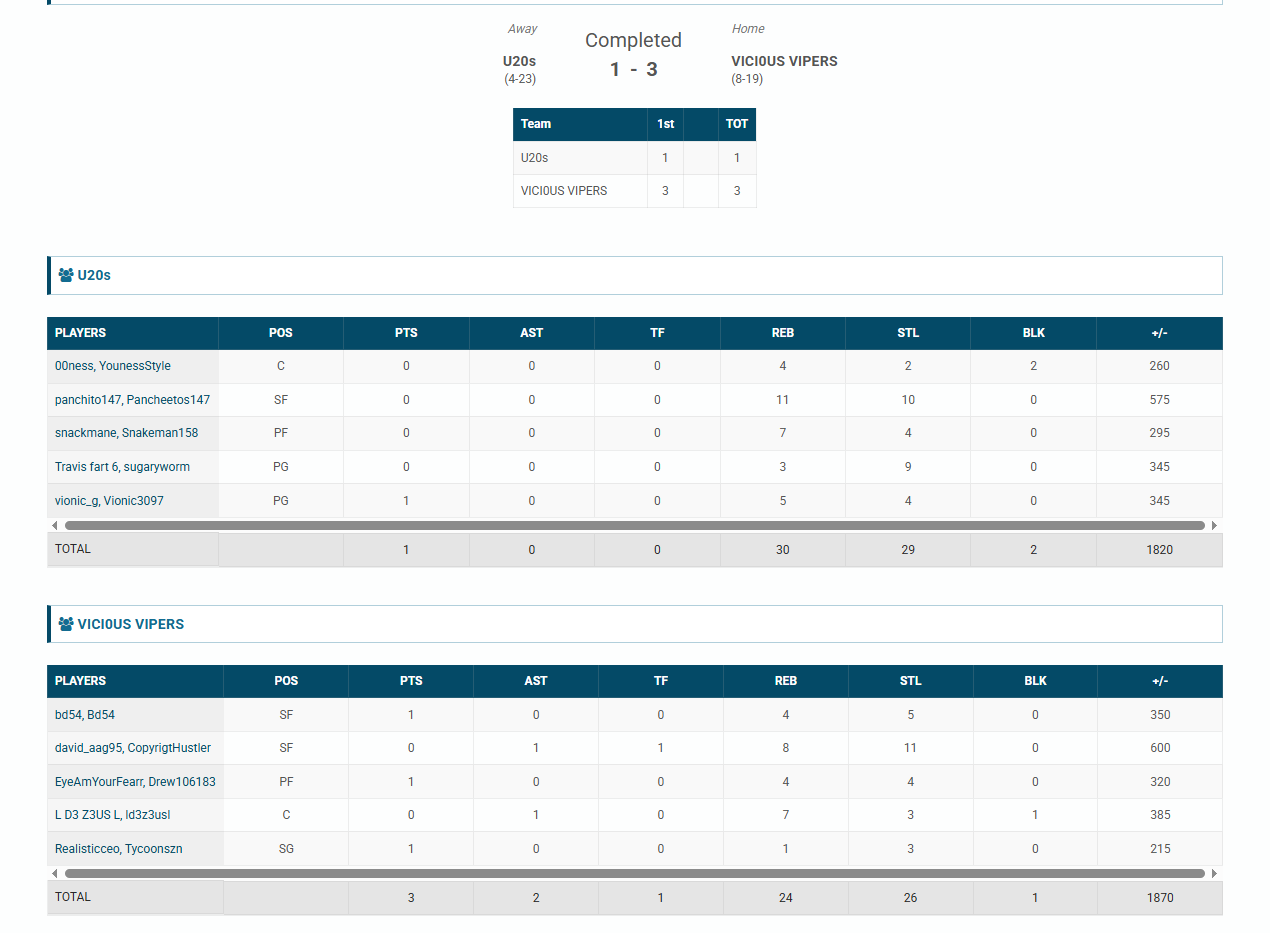1270x933 pixels.
Task: Sort Vipers table by STL column
Action: pyautogui.click(x=910, y=681)
